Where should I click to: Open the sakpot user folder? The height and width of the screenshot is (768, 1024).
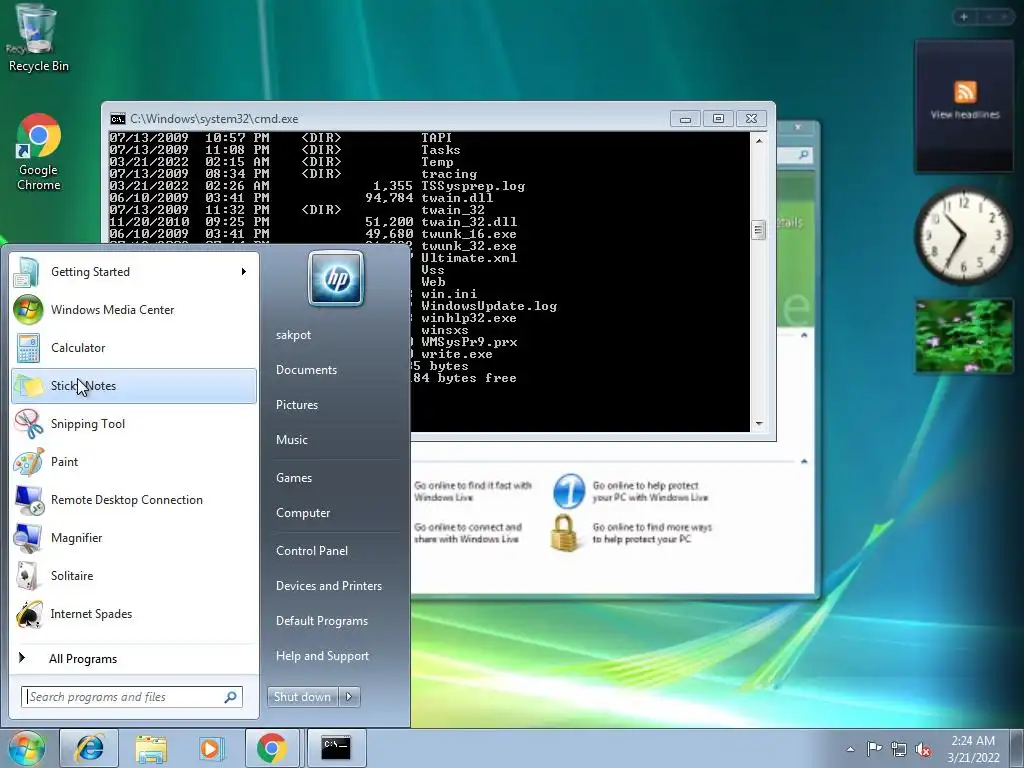[x=293, y=335]
